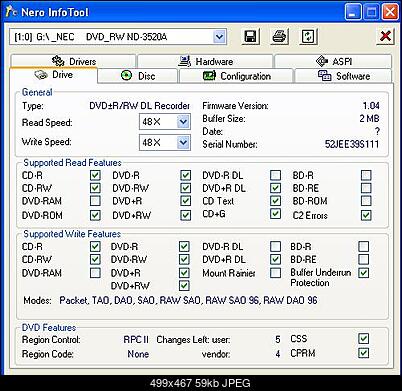The height and width of the screenshot is (391, 402).
Task: Minimize the Nero InfoTool window
Action: [353, 12]
